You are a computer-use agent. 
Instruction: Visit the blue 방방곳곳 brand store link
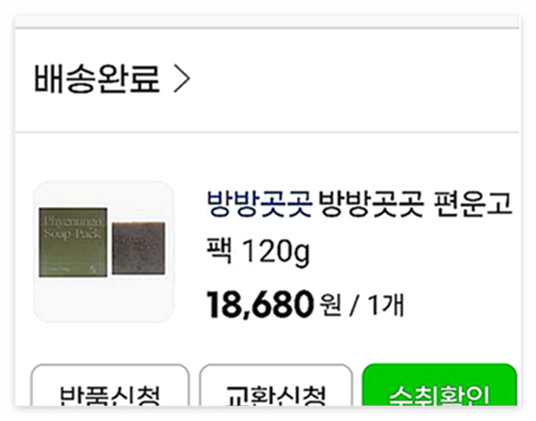pos(259,204)
